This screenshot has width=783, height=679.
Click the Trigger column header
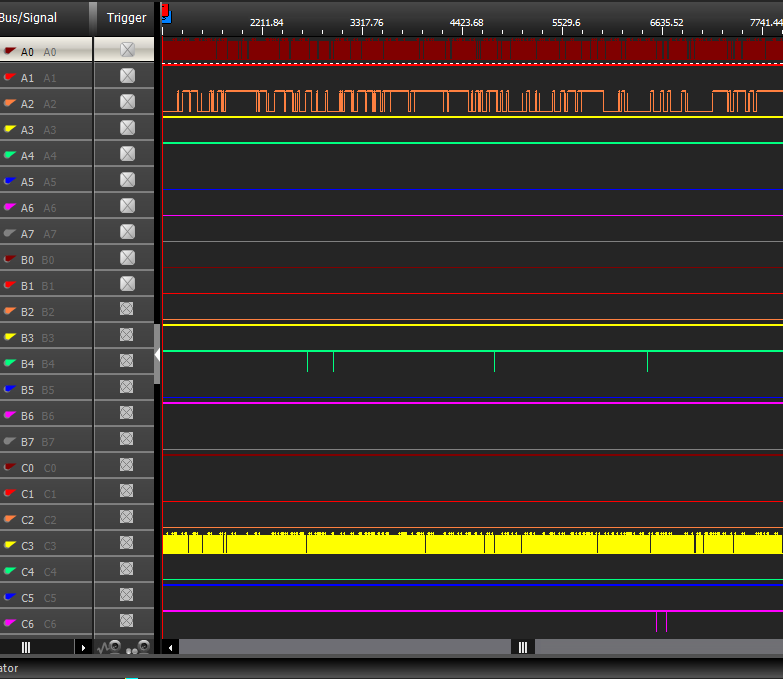click(x=126, y=18)
